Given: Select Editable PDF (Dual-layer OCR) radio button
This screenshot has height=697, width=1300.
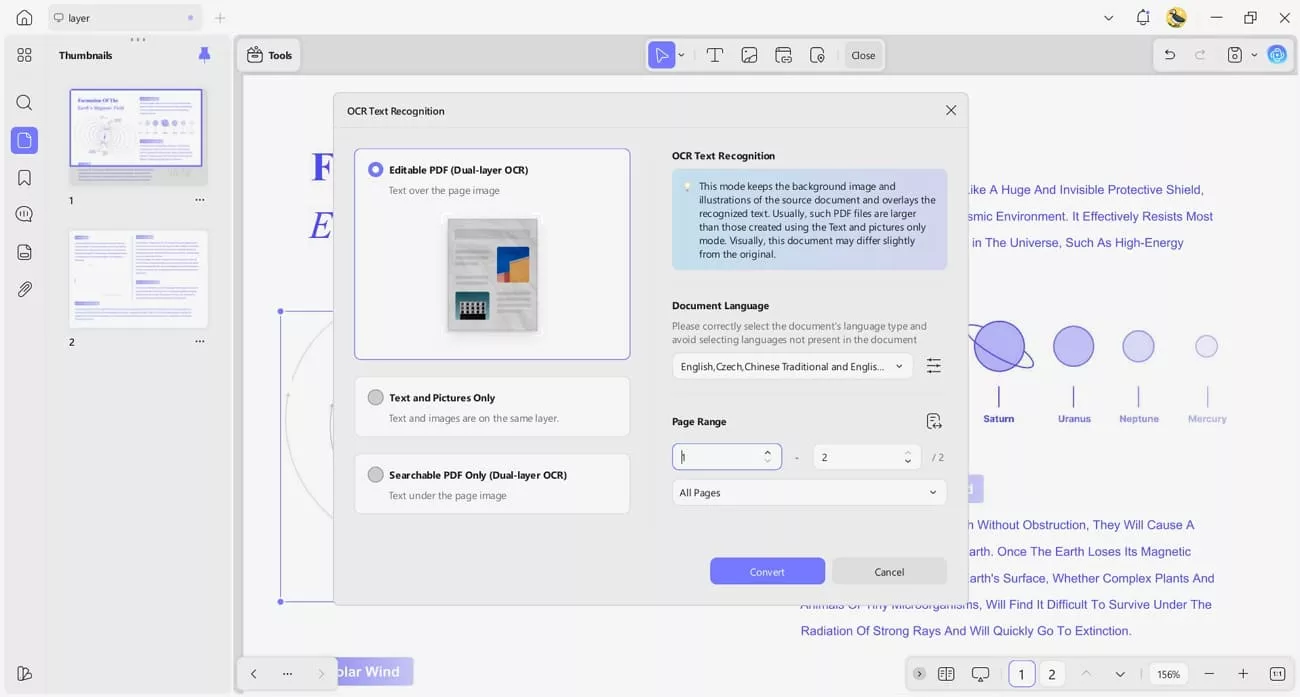Looking at the screenshot, I should [x=376, y=170].
